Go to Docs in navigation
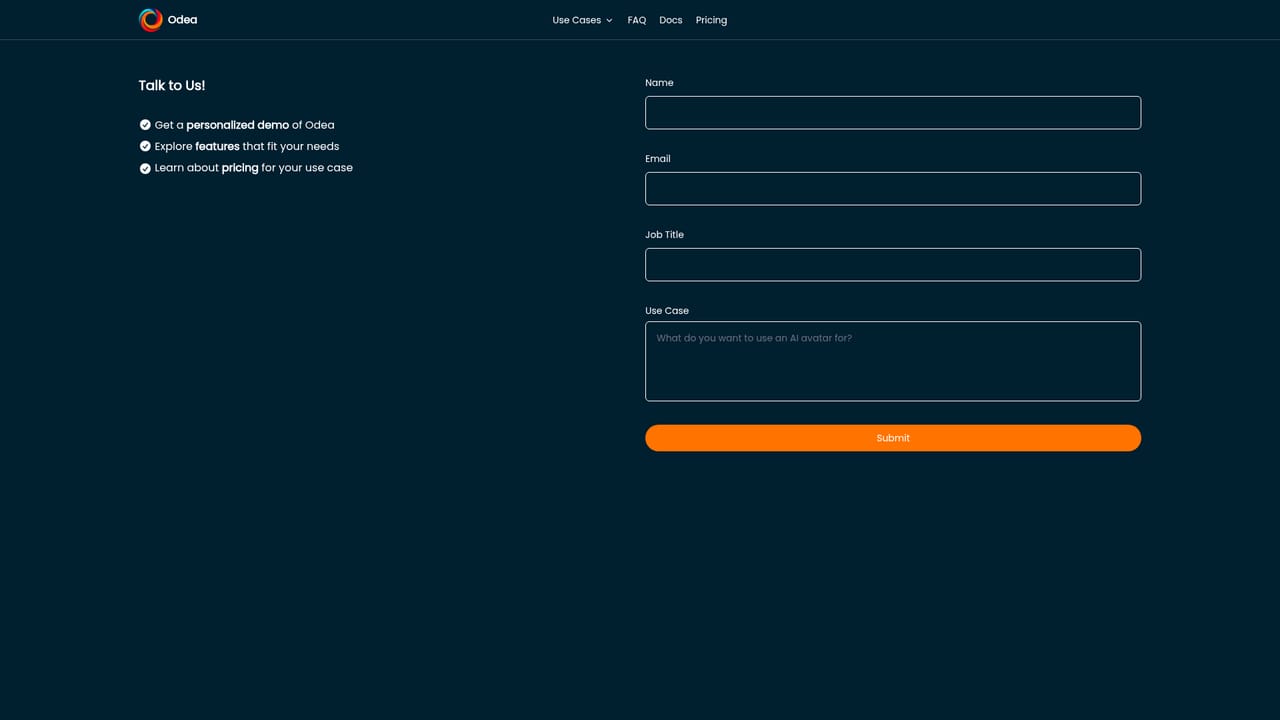This screenshot has height=720, width=1280. [x=671, y=20]
